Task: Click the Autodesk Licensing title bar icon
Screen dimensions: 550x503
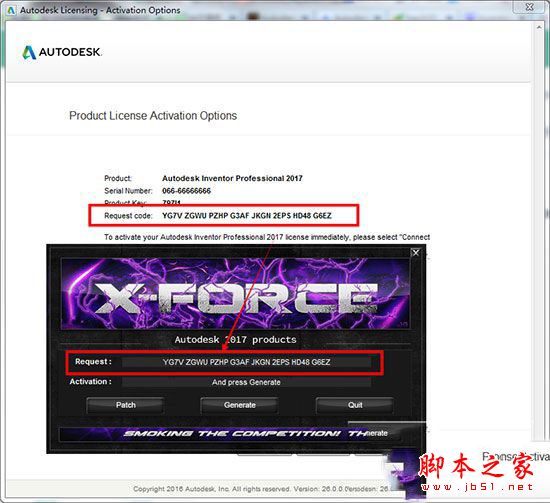Action: tap(11, 10)
